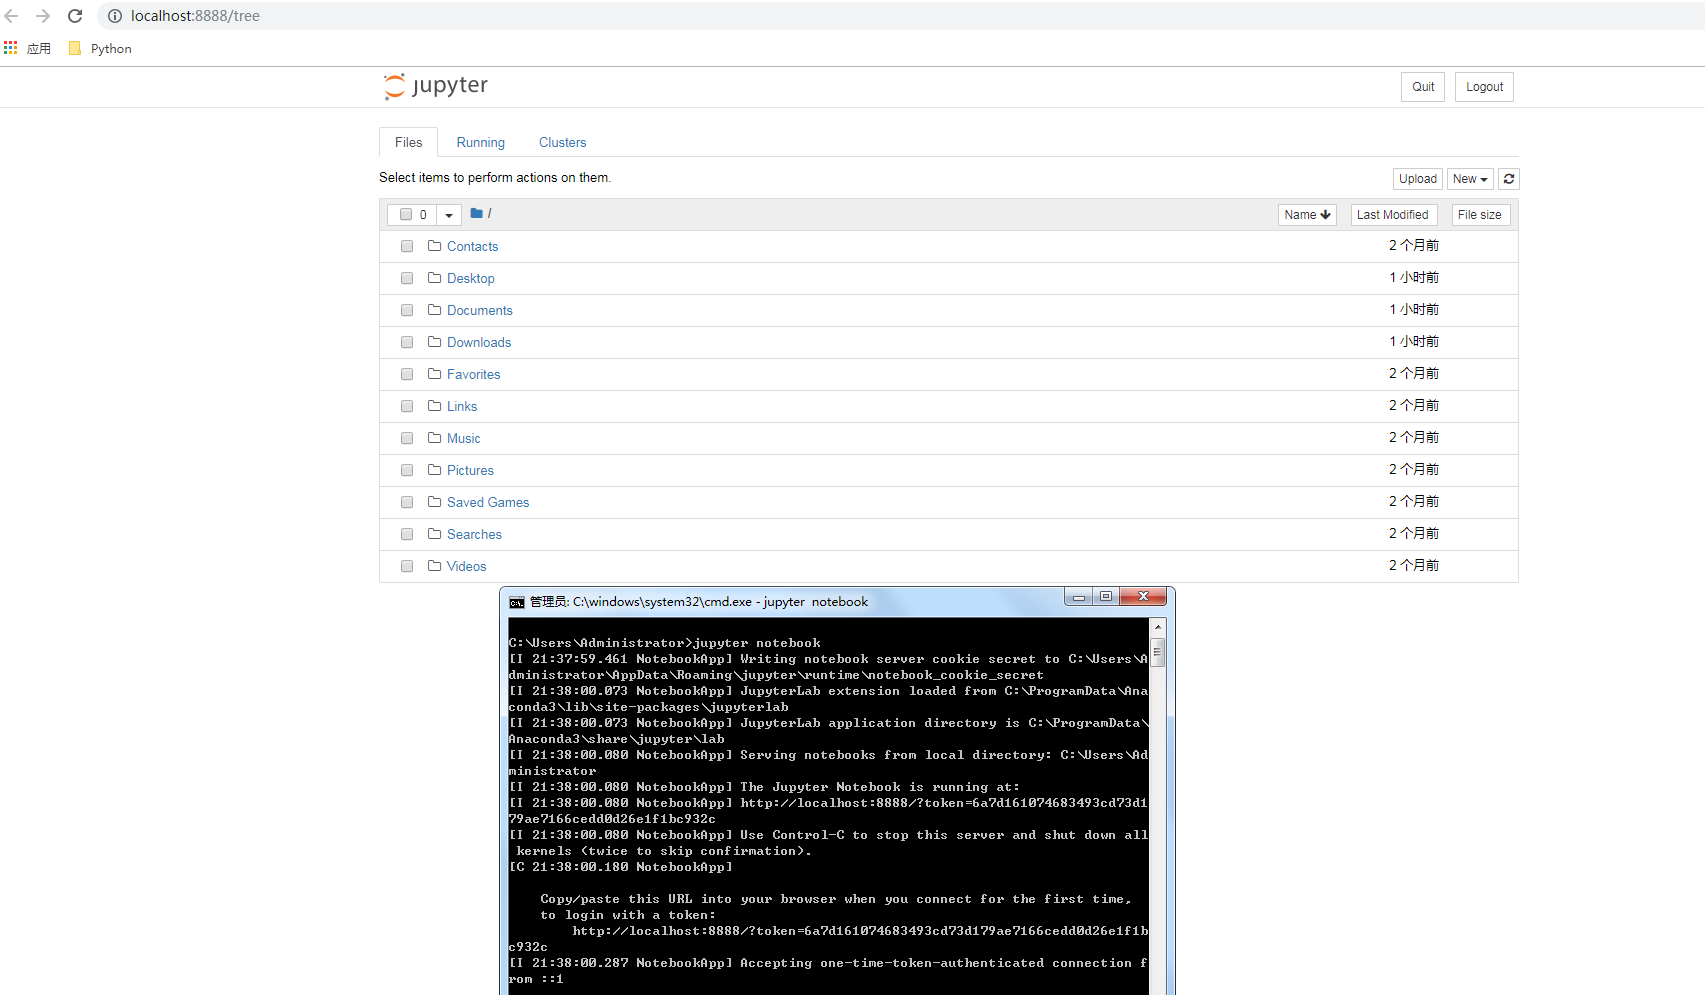Click the Downloads folder icon
The width and height of the screenshot is (1705, 995).
pos(434,342)
